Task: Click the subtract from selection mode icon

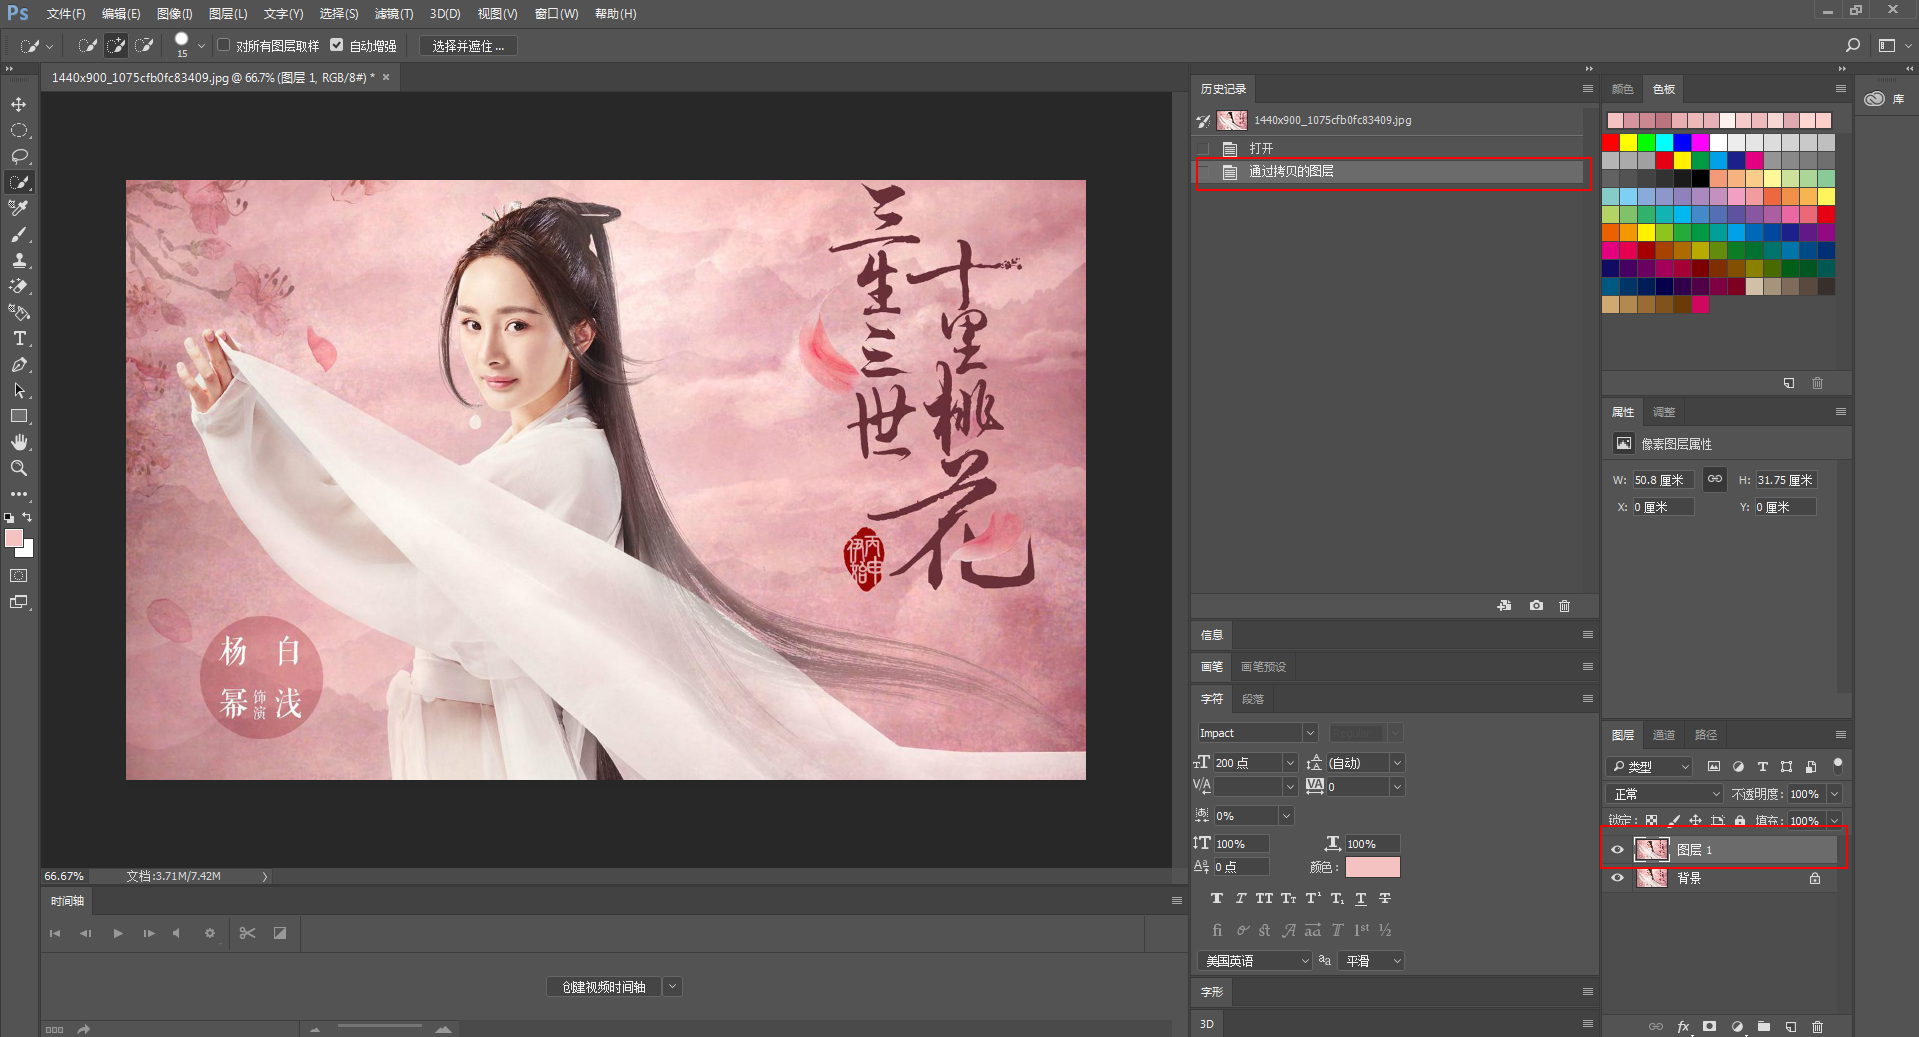Action: [144, 45]
